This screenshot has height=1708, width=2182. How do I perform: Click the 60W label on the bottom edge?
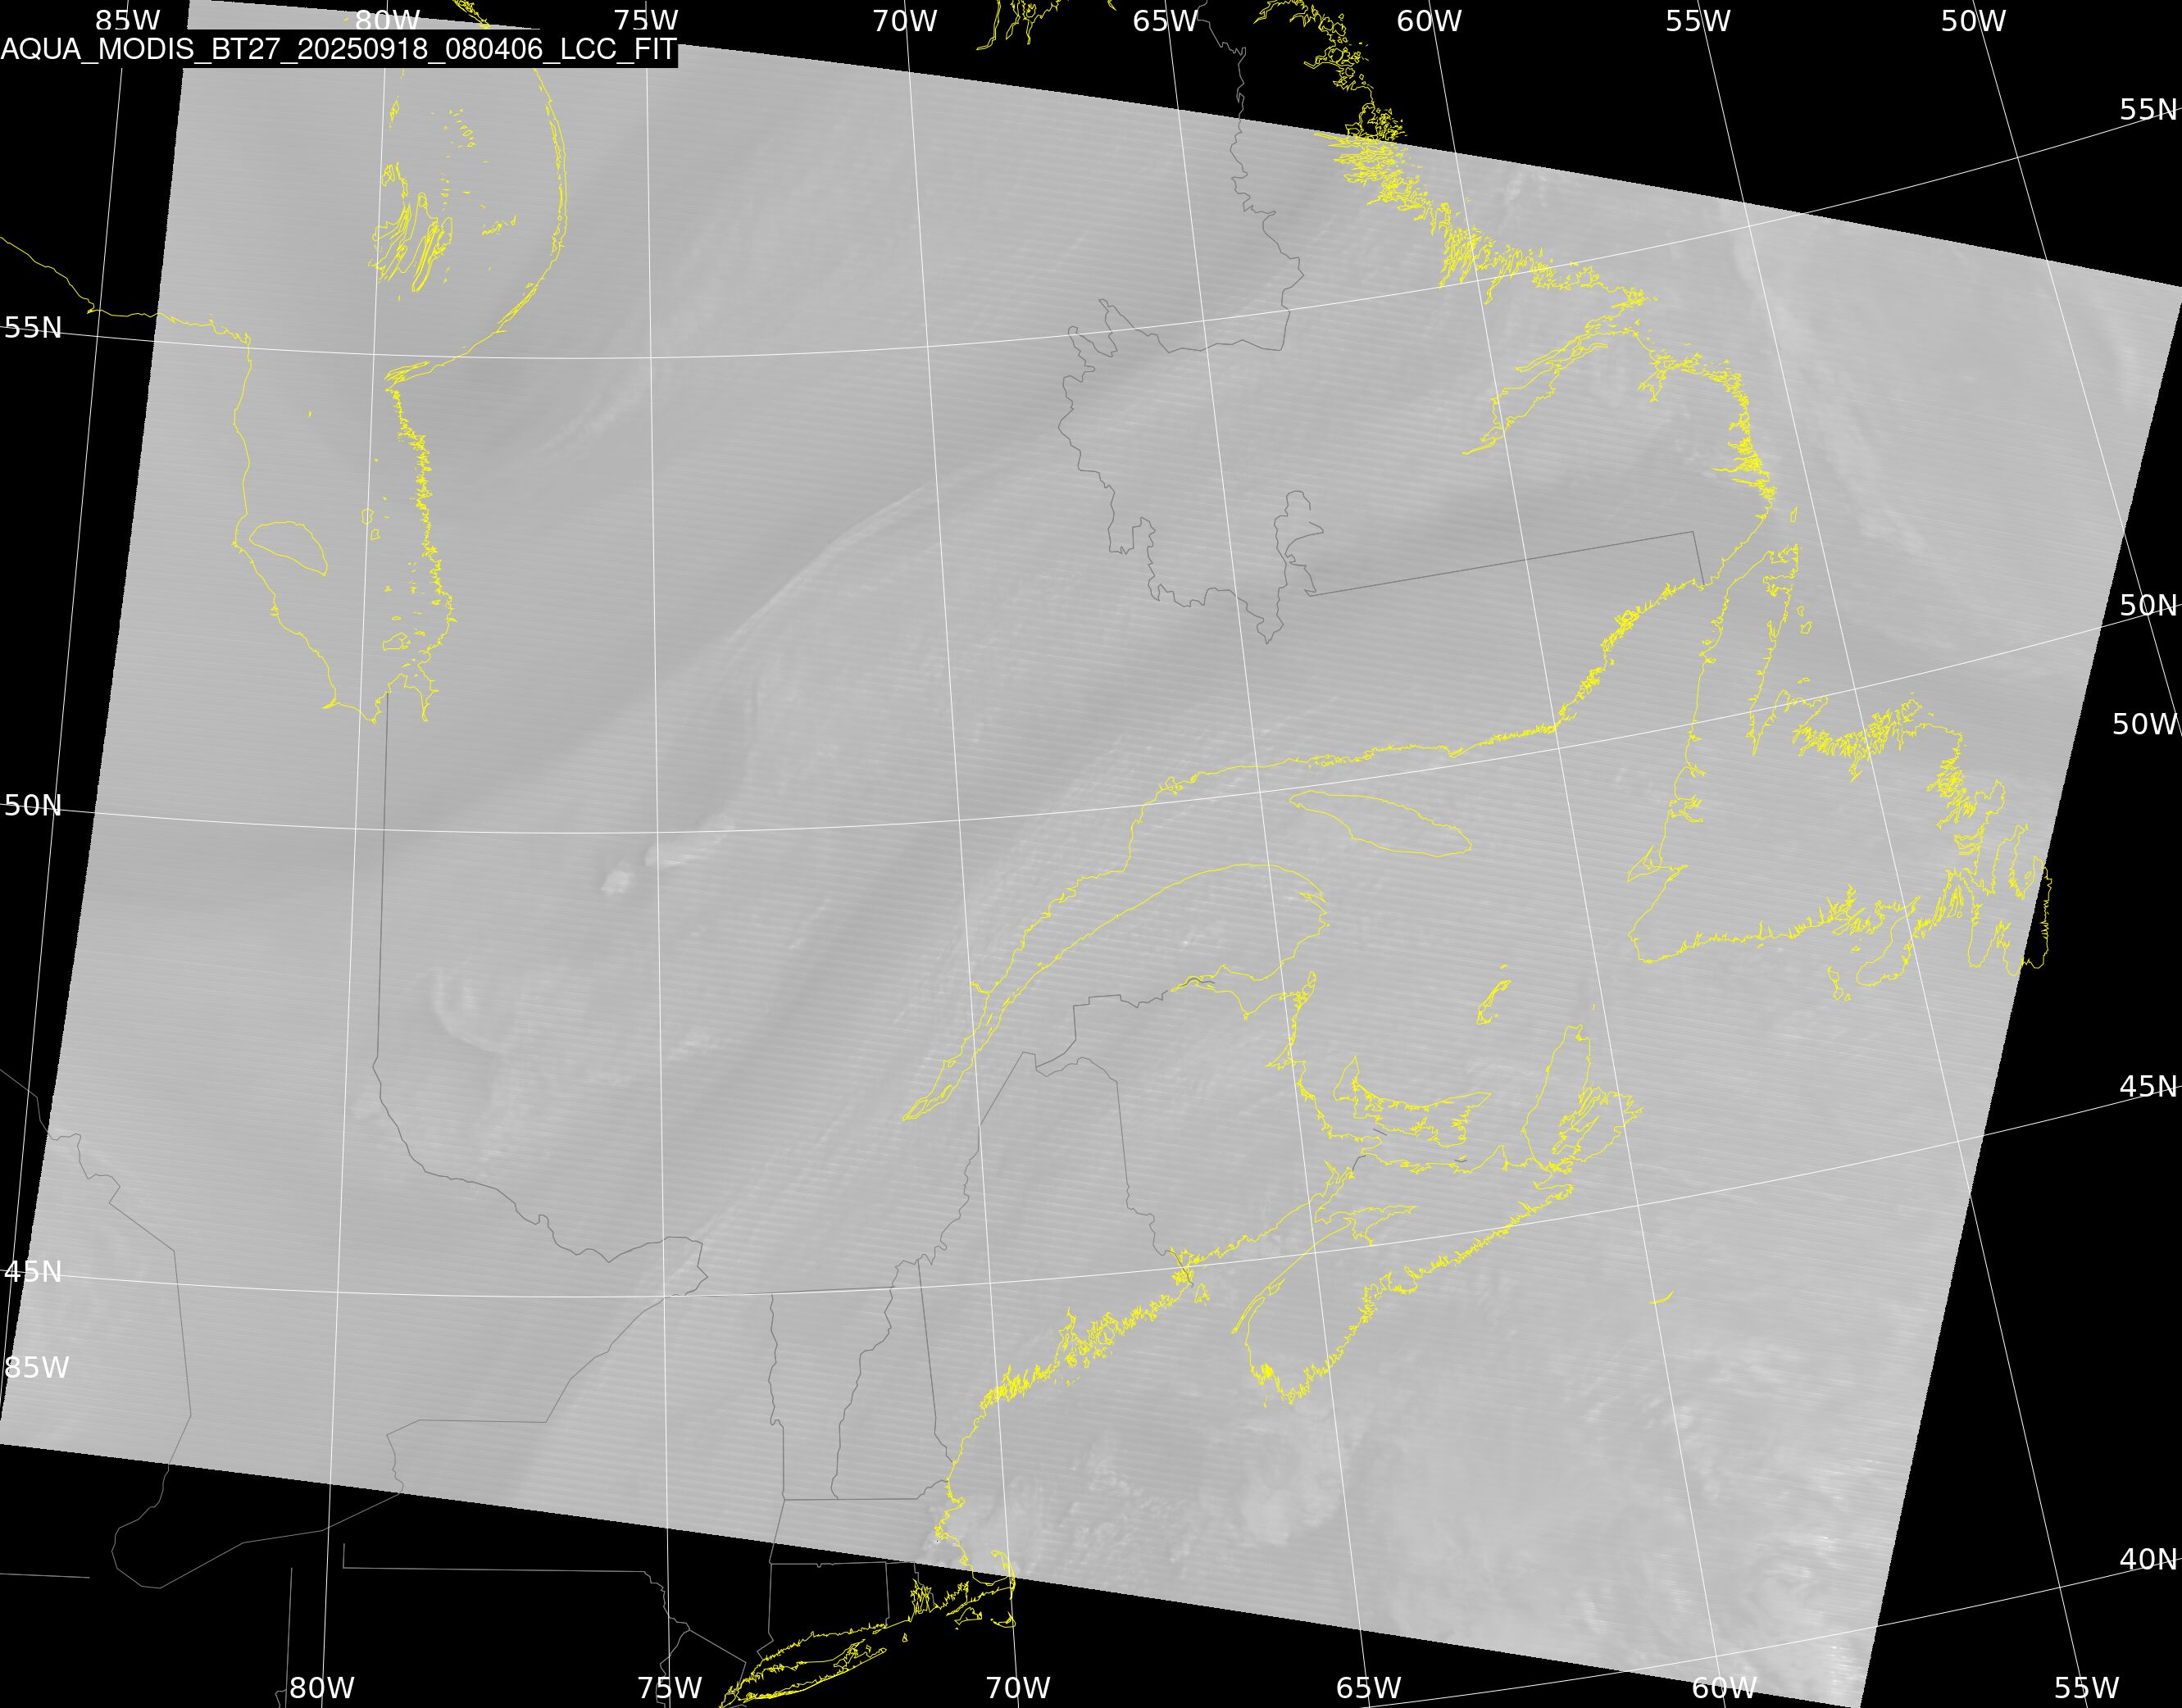pos(1724,1688)
